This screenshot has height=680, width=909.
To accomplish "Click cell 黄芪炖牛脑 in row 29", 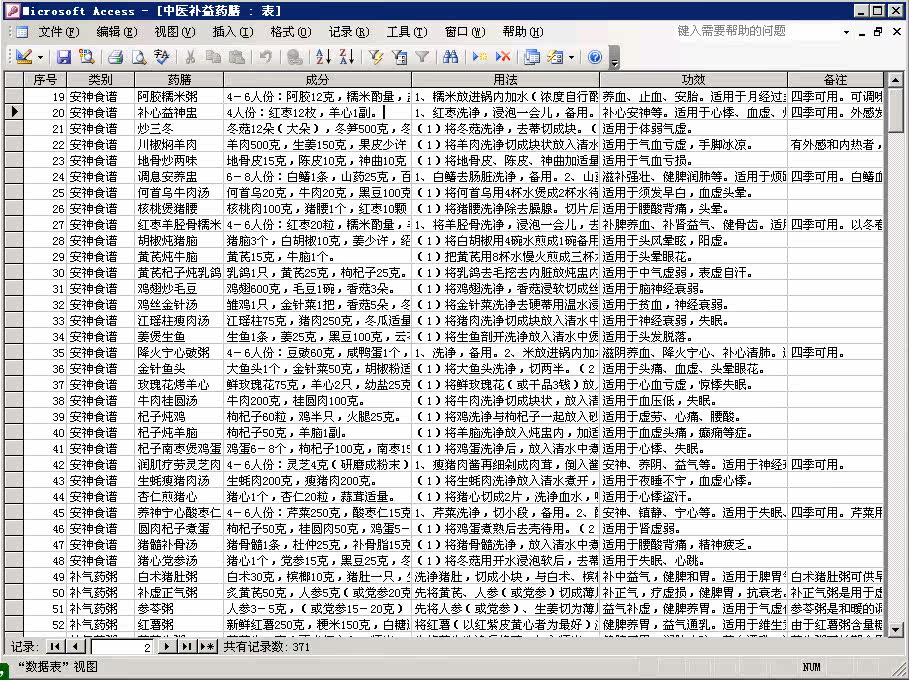I will 179,257.
